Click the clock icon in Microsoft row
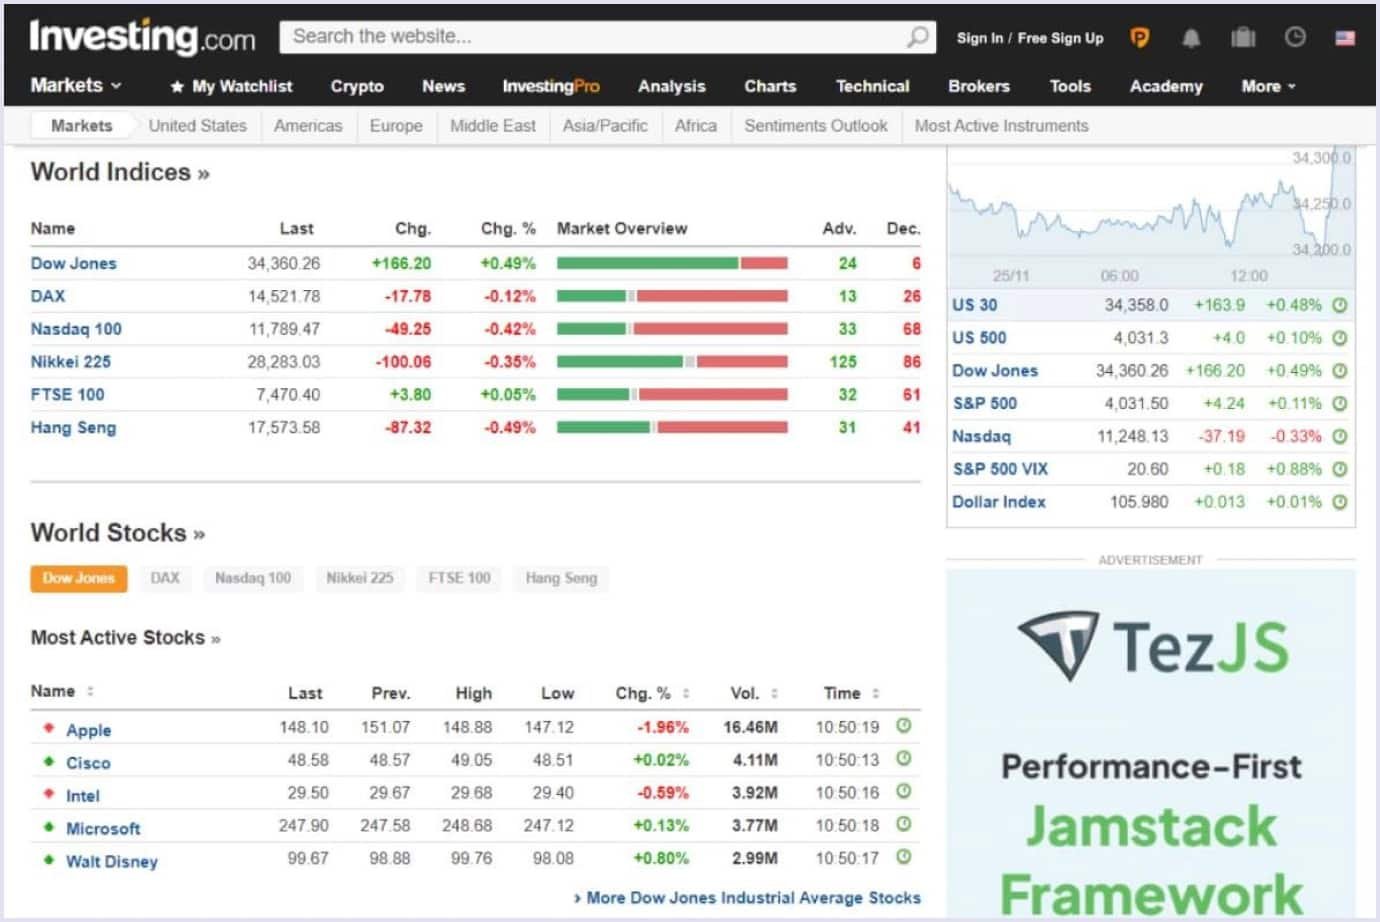The width and height of the screenshot is (1380, 922). (903, 825)
